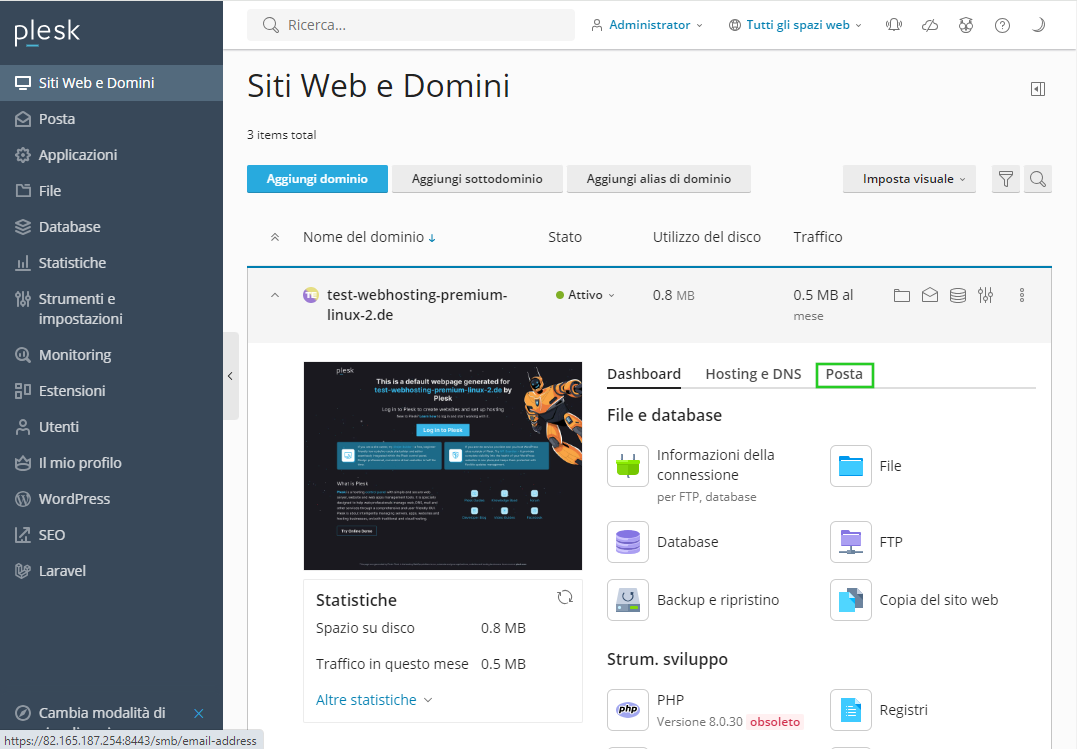Image resolution: width=1077 pixels, height=749 pixels.
Task: Click the cloud status icon
Action: (x=930, y=25)
